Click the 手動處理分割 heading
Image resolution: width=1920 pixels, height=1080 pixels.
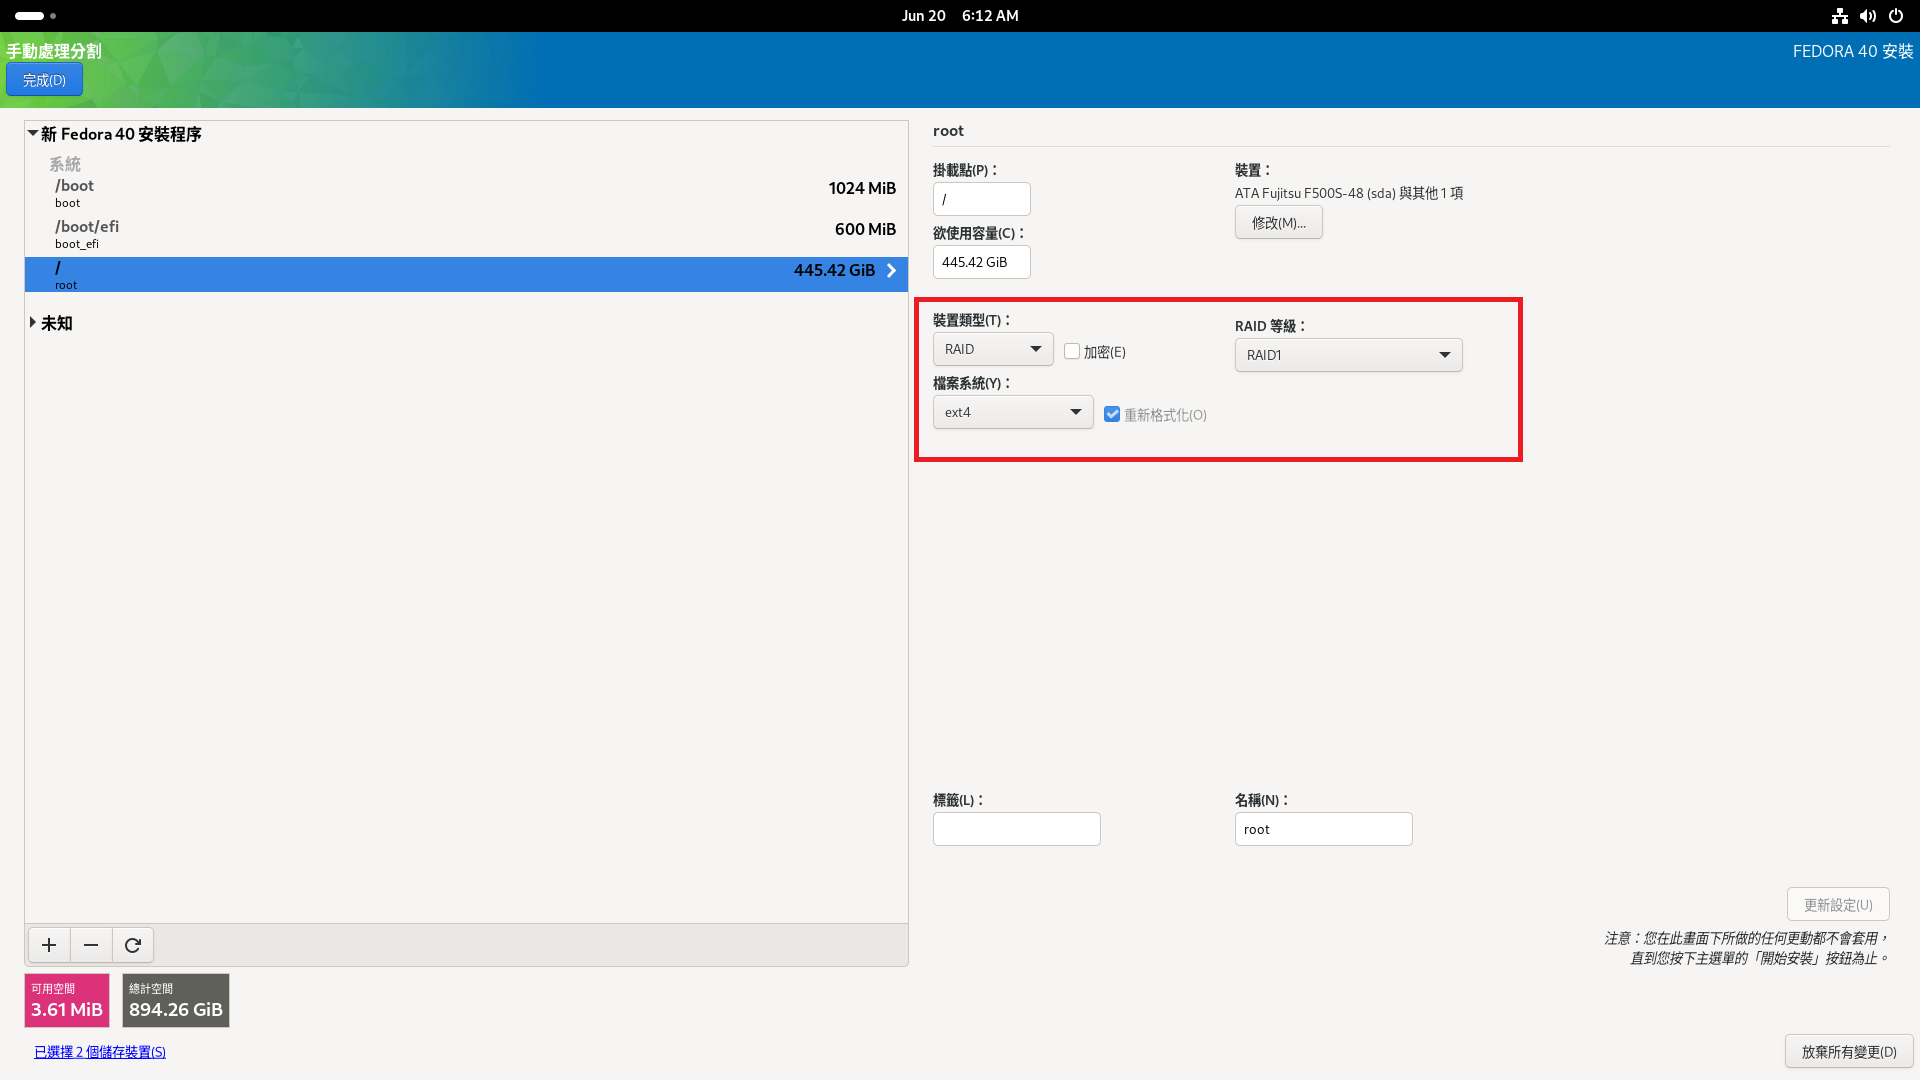[x=54, y=51]
